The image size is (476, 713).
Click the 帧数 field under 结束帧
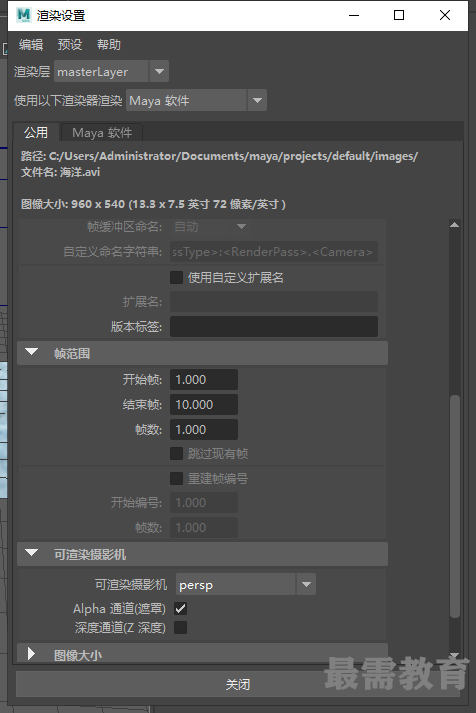coord(204,430)
